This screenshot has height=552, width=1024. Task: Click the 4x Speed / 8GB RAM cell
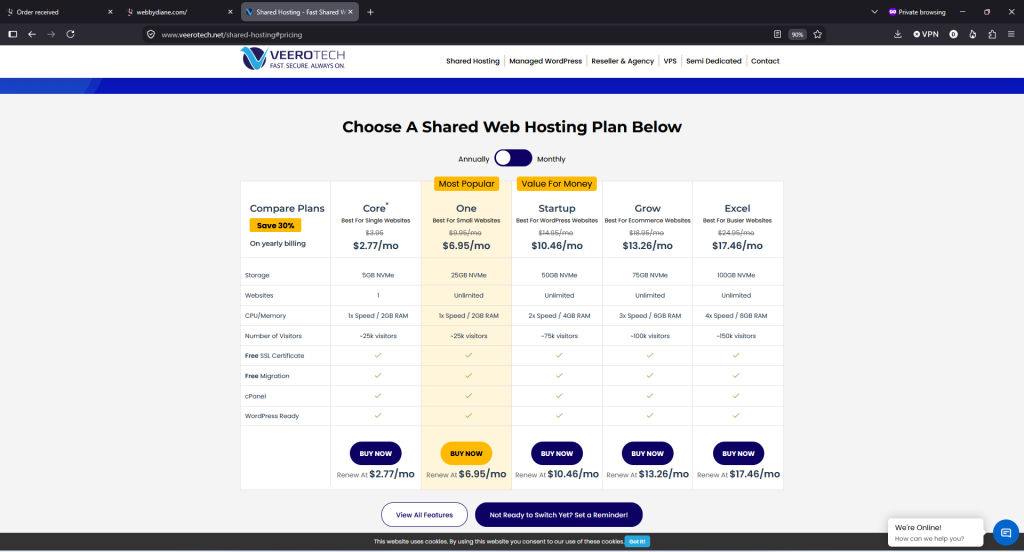pos(736,316)
